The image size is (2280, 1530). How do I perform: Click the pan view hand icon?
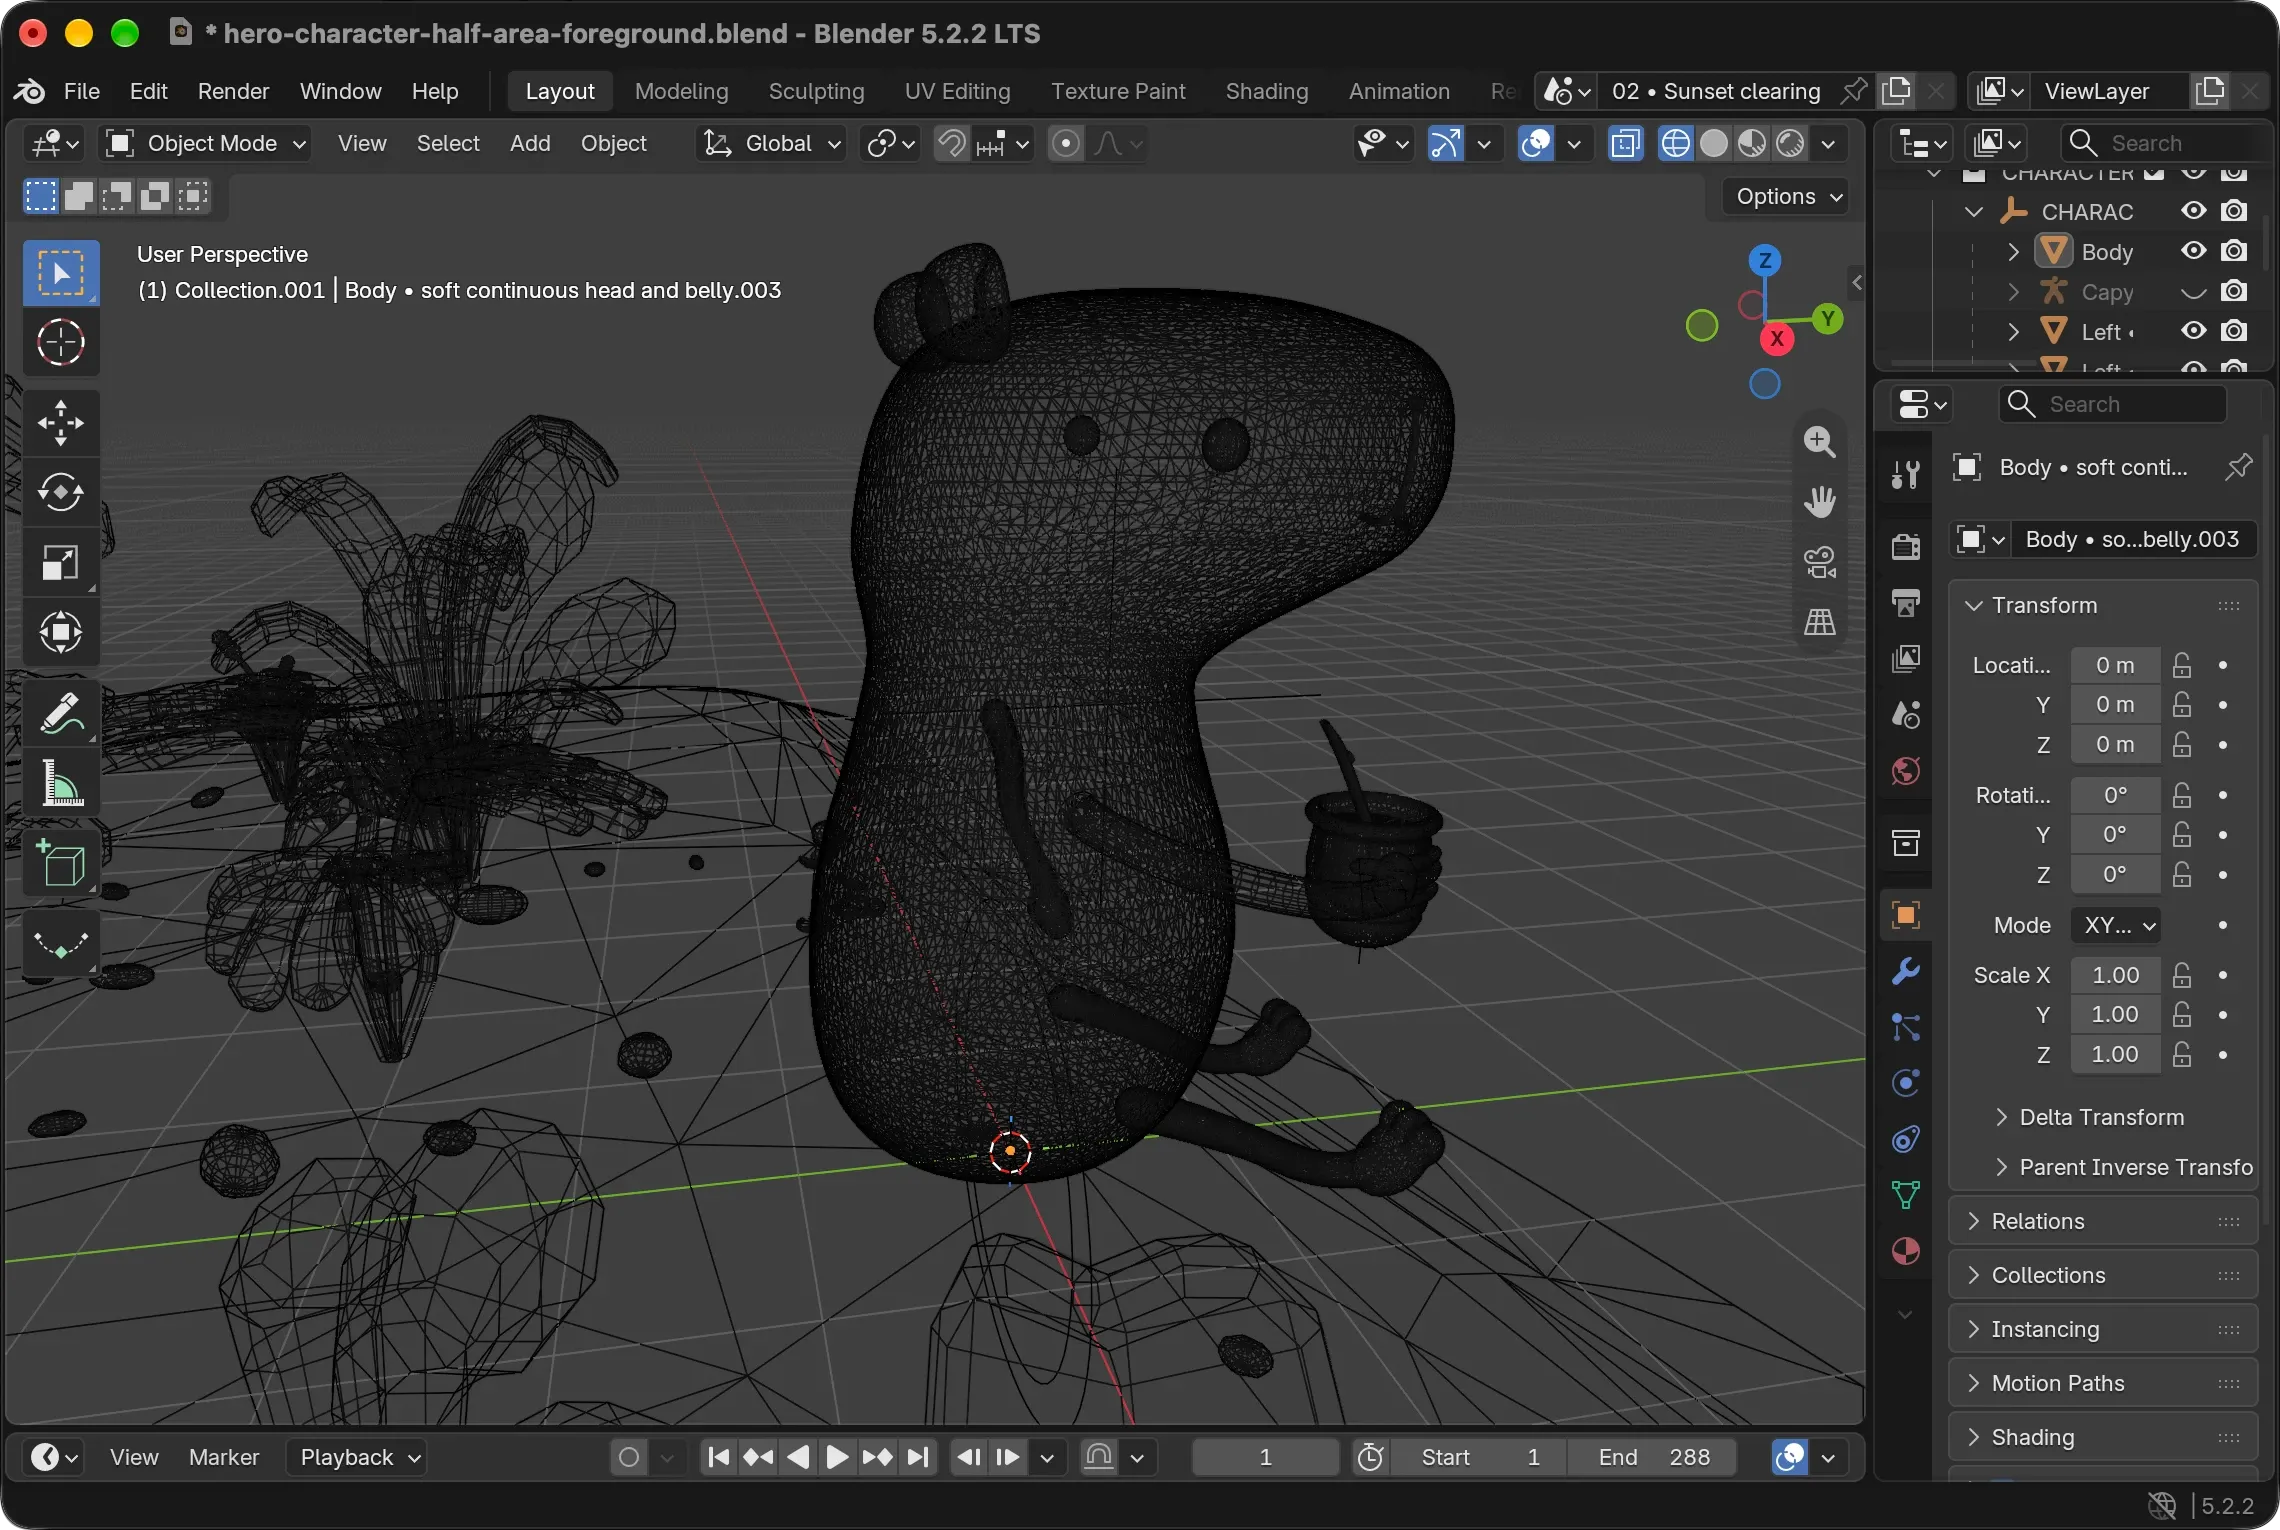point(1819,502)
